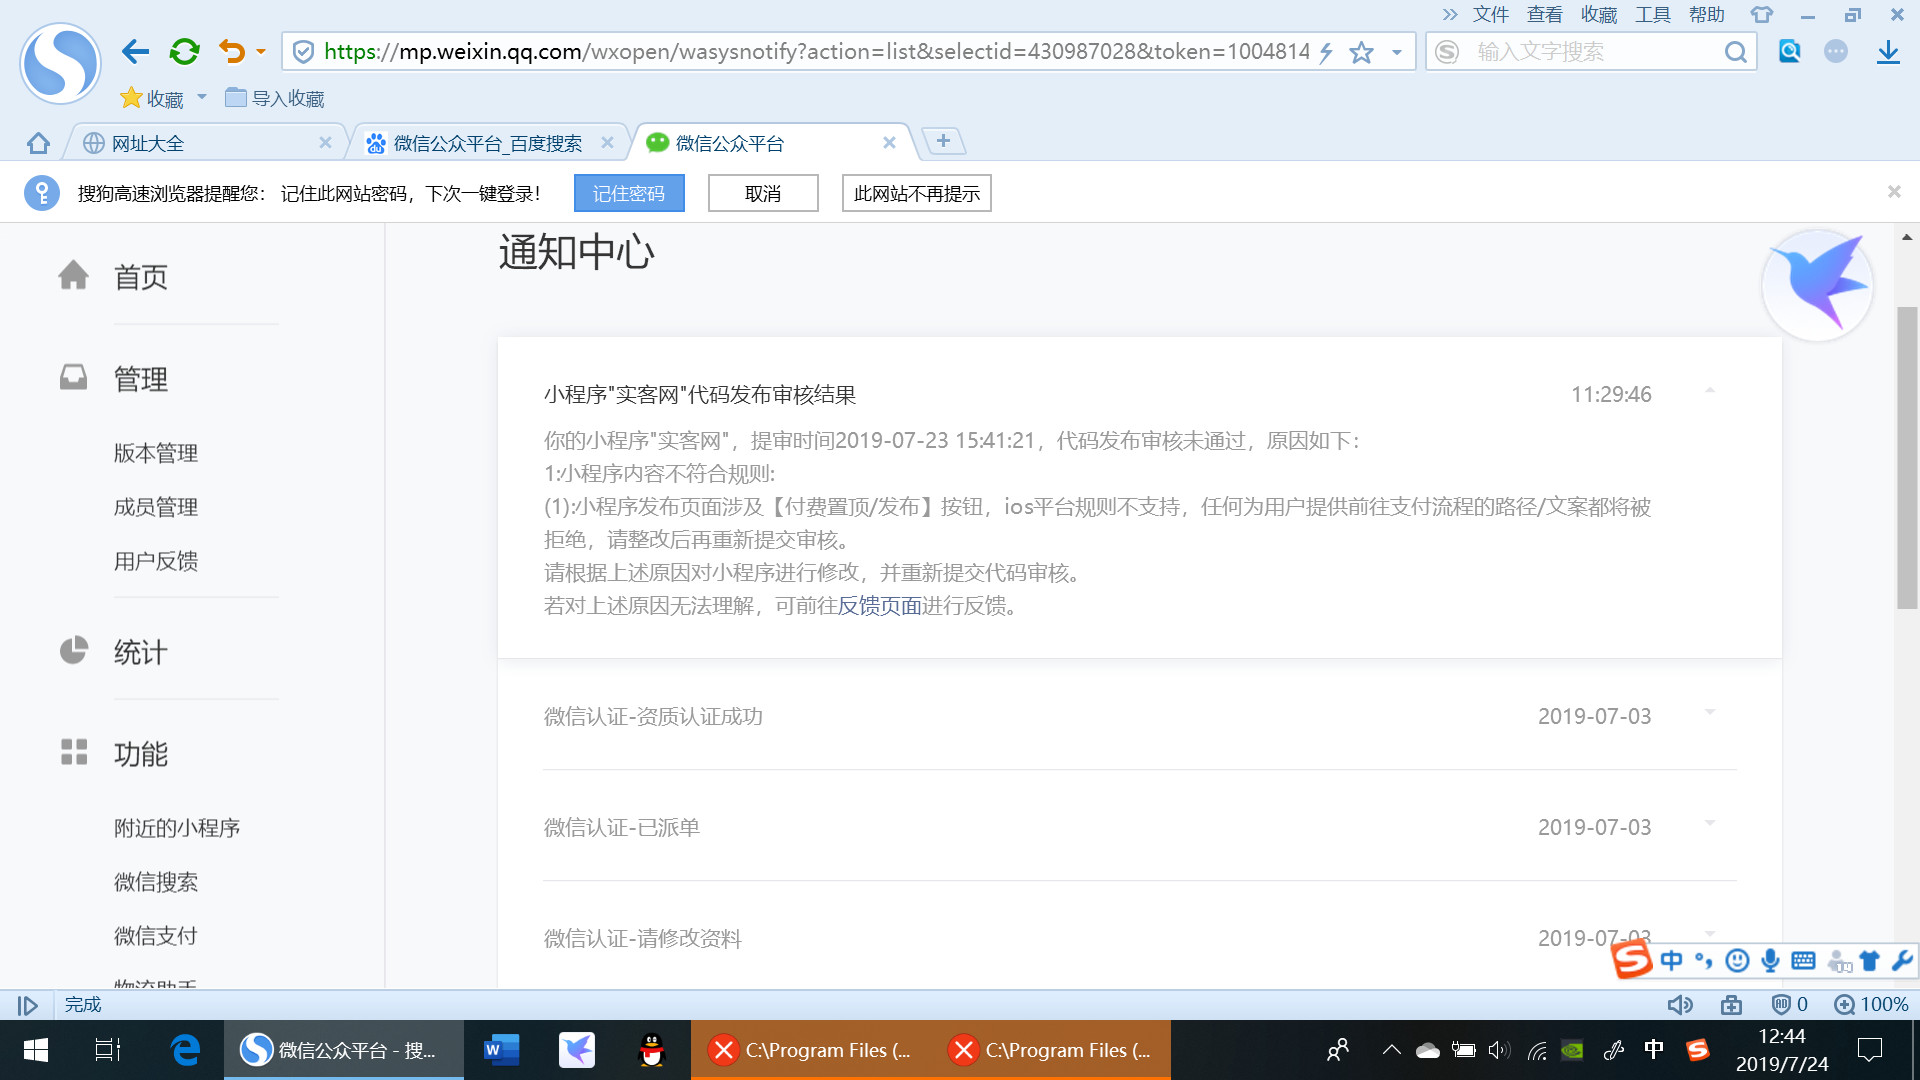Image resolution: width=1920 pixels, height=1080 pixels.
Task: Click the page zoom 100% control
Action: point(1872,1004)
